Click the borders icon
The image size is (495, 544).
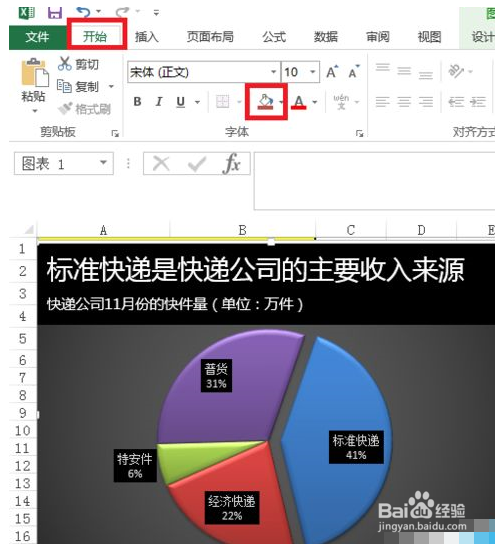222,102
